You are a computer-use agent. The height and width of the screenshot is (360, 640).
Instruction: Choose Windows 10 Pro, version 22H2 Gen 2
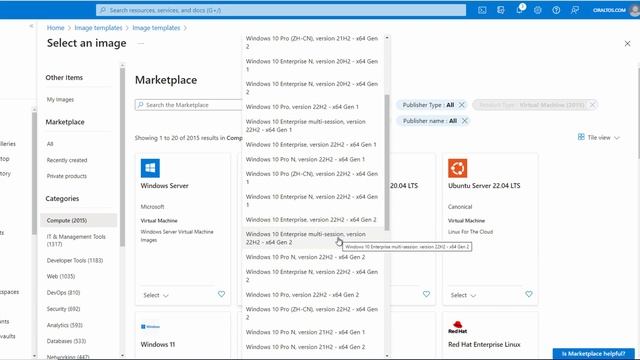[313, 295]
